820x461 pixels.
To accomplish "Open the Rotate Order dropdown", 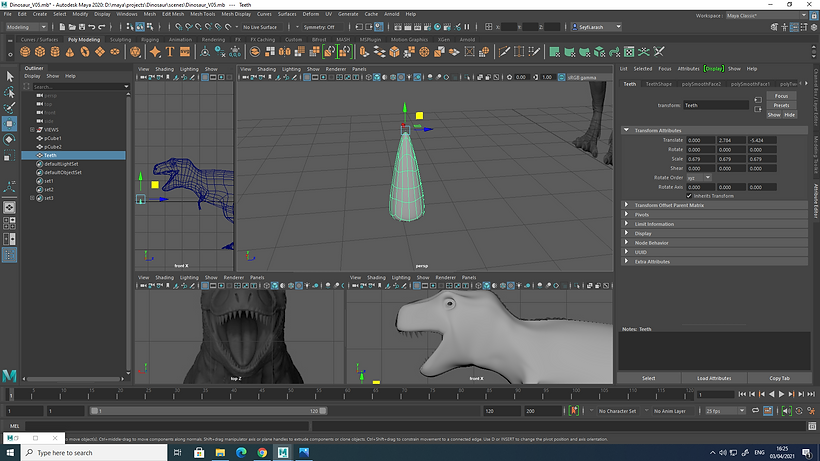I will click(699, 178).
